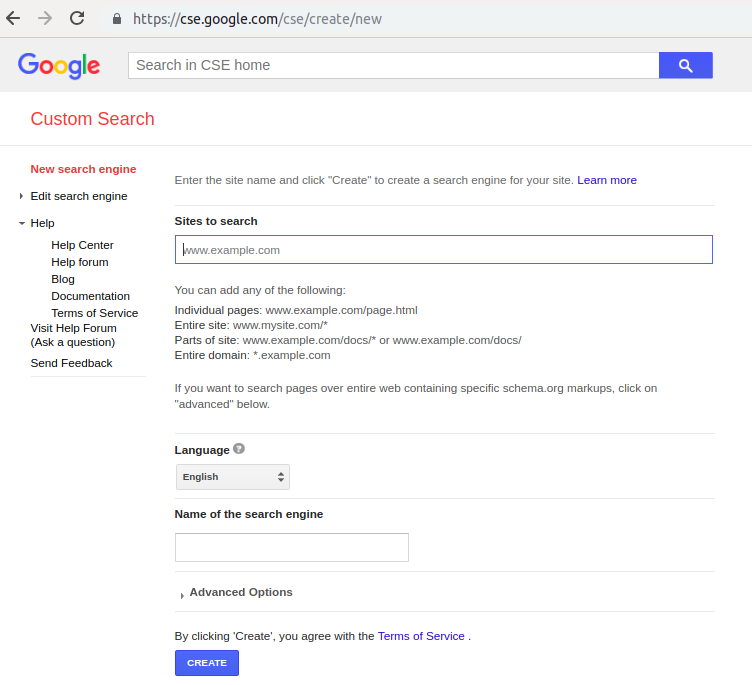This screenshot has width=752, height=685.
Task: Click Help in the sidebar
Action: [x=43, y=223]
